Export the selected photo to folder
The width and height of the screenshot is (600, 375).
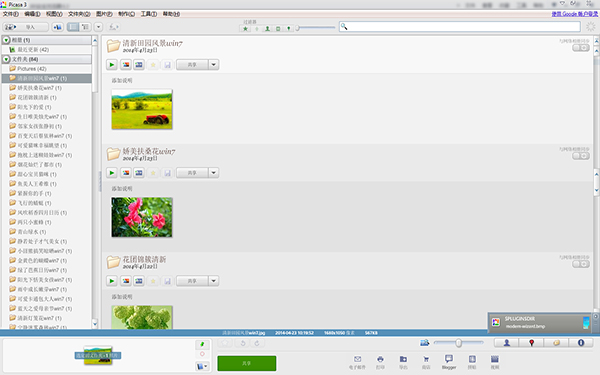(403, 362)
